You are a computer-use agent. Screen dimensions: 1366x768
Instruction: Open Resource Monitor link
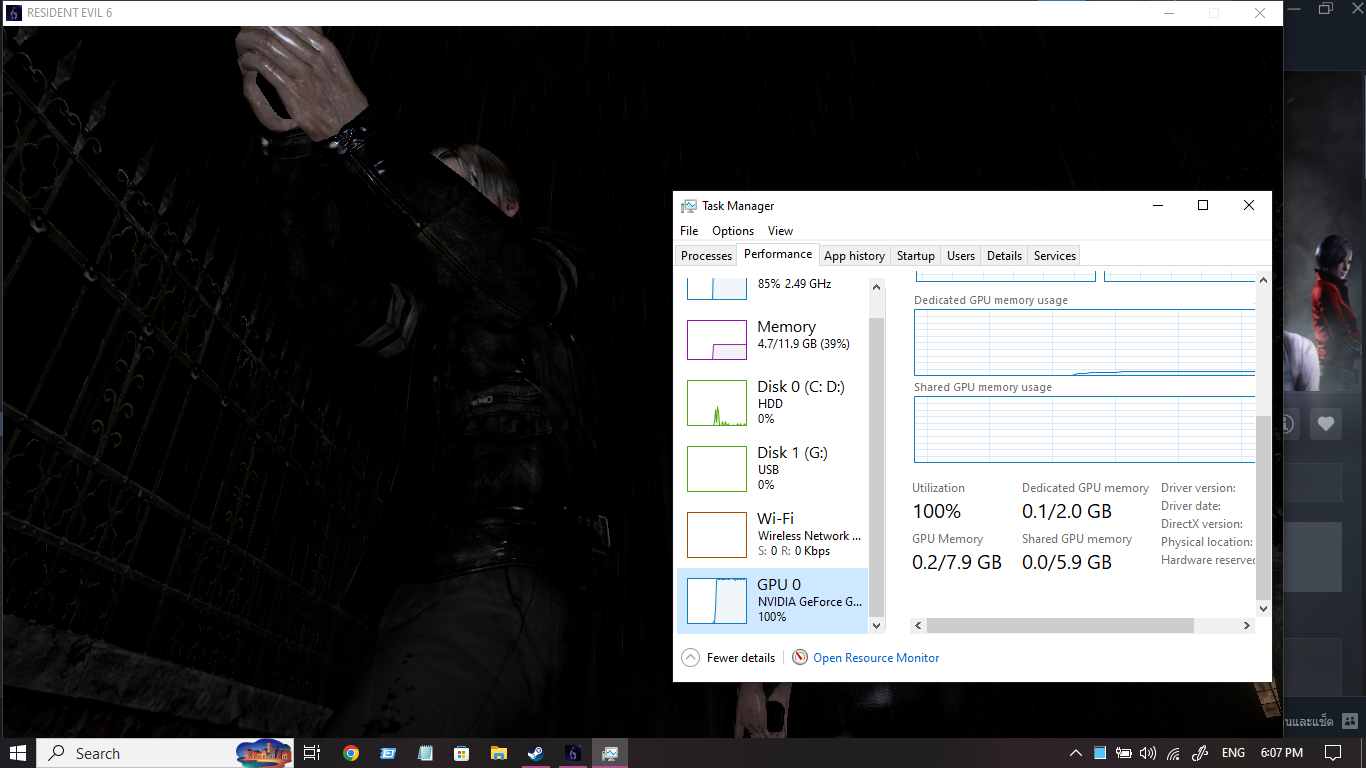tap(876, 657)
